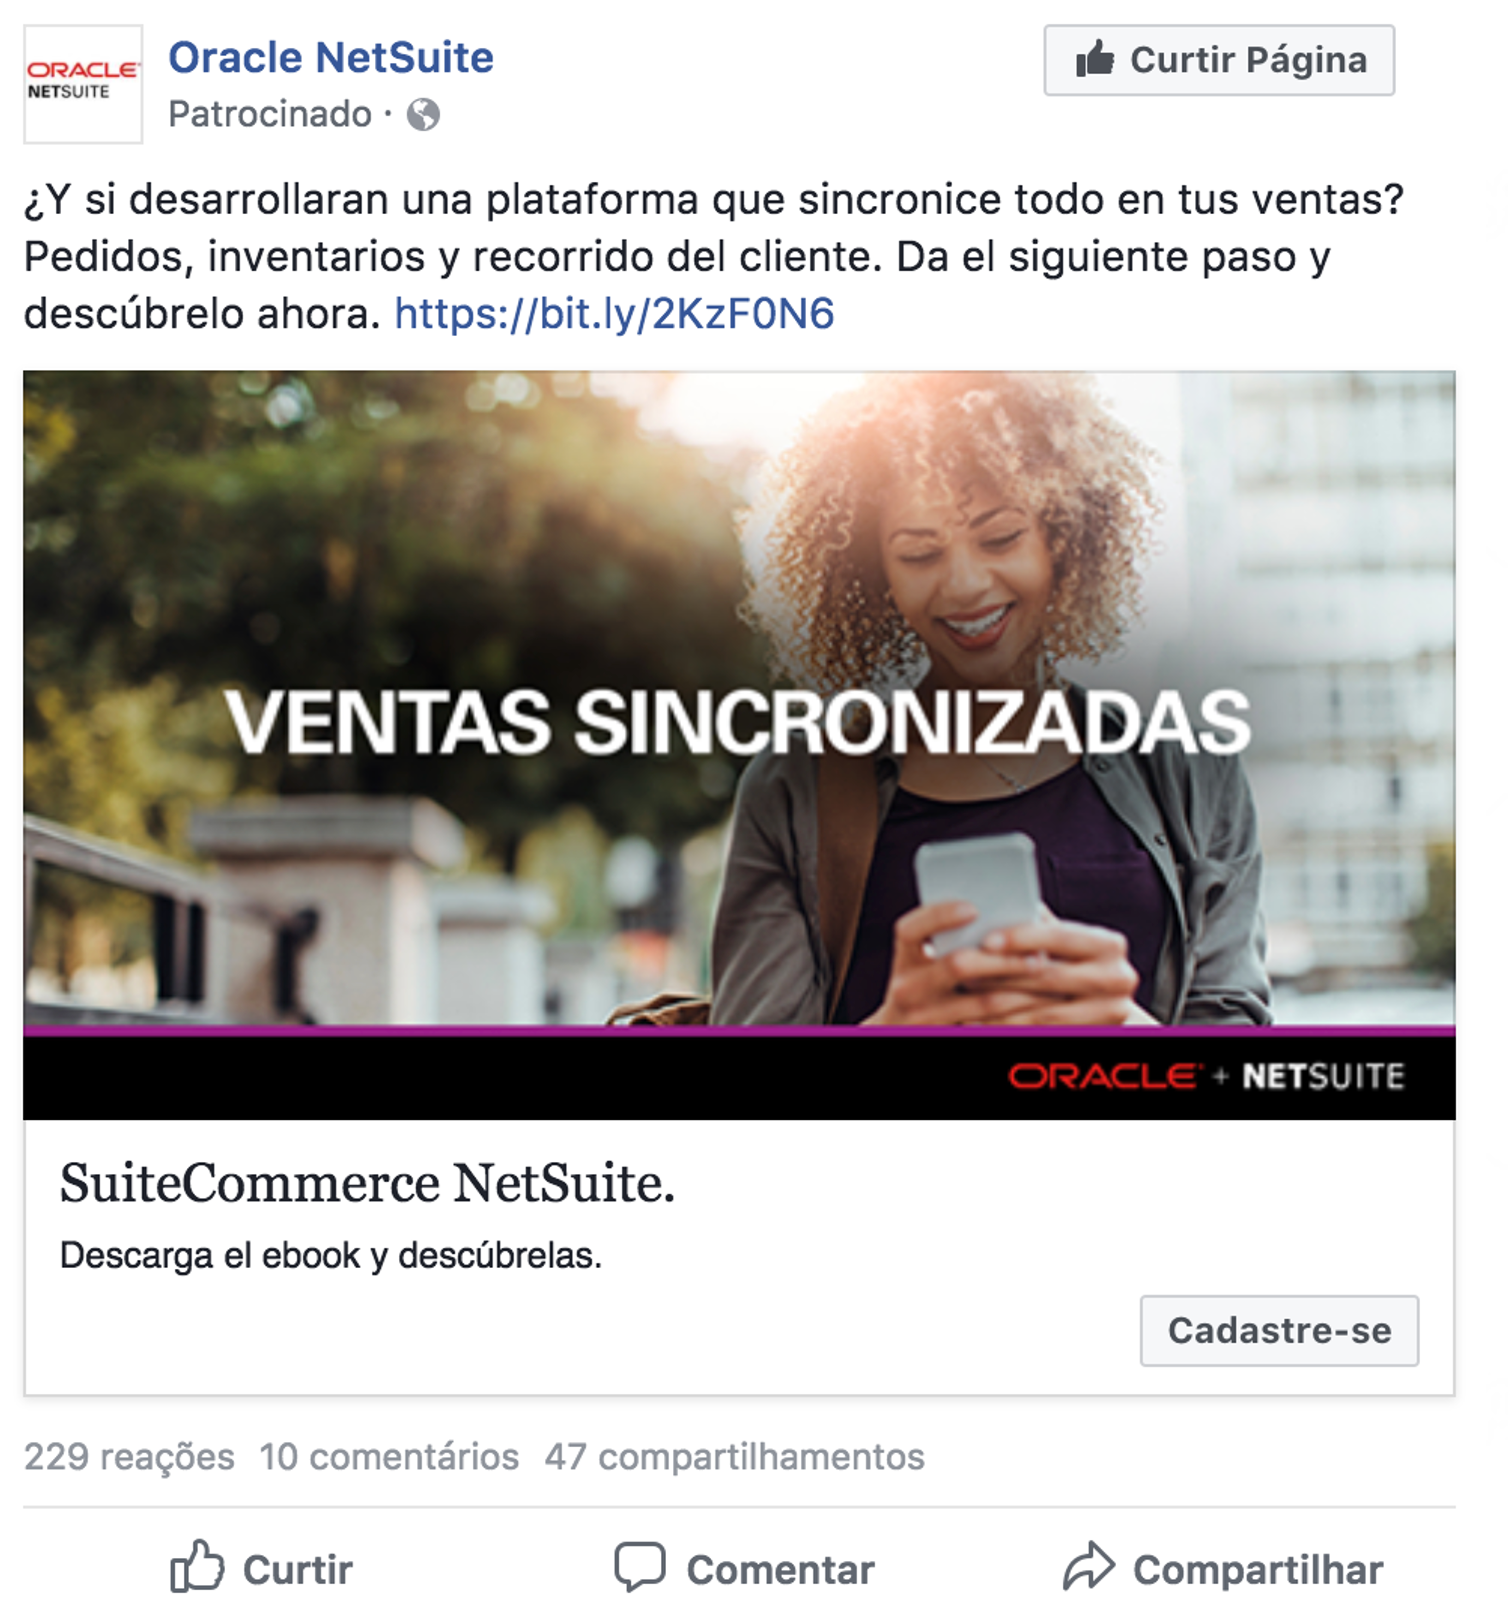Click the Curtir thumbs-up icon
1508x1618 pixels.
pyautogui.click(x=197, y=1566)
